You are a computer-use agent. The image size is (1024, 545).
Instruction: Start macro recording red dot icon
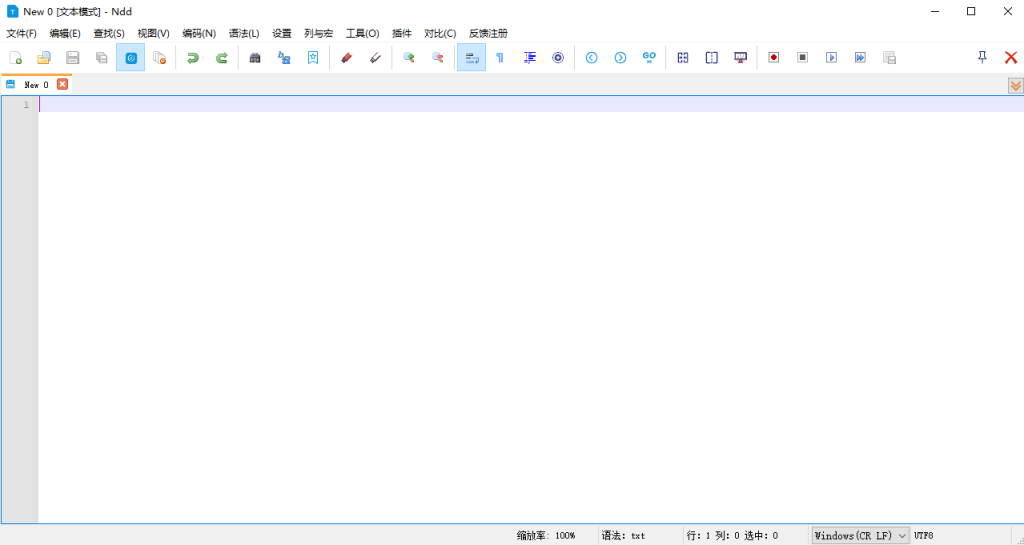tap(774, 57)
